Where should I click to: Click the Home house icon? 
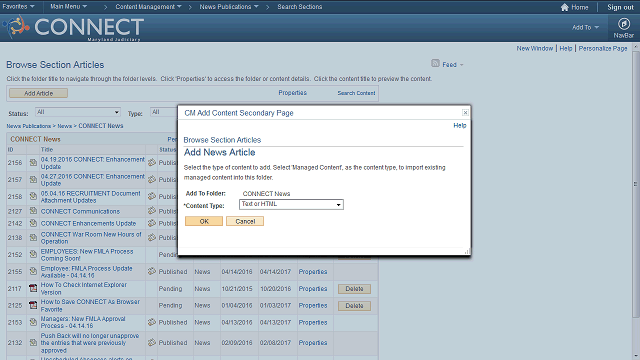(564, 7)
